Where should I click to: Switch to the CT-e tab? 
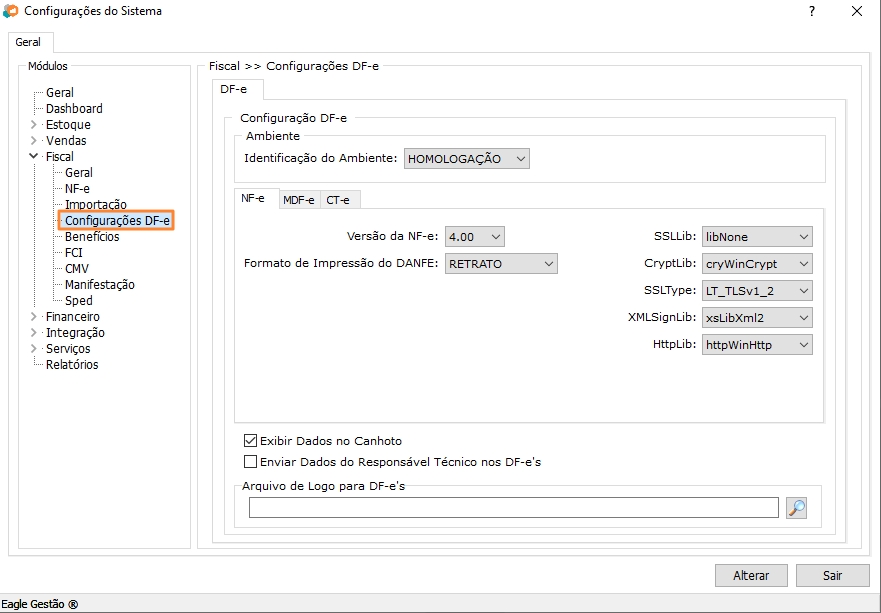click(x=339, y=200)
